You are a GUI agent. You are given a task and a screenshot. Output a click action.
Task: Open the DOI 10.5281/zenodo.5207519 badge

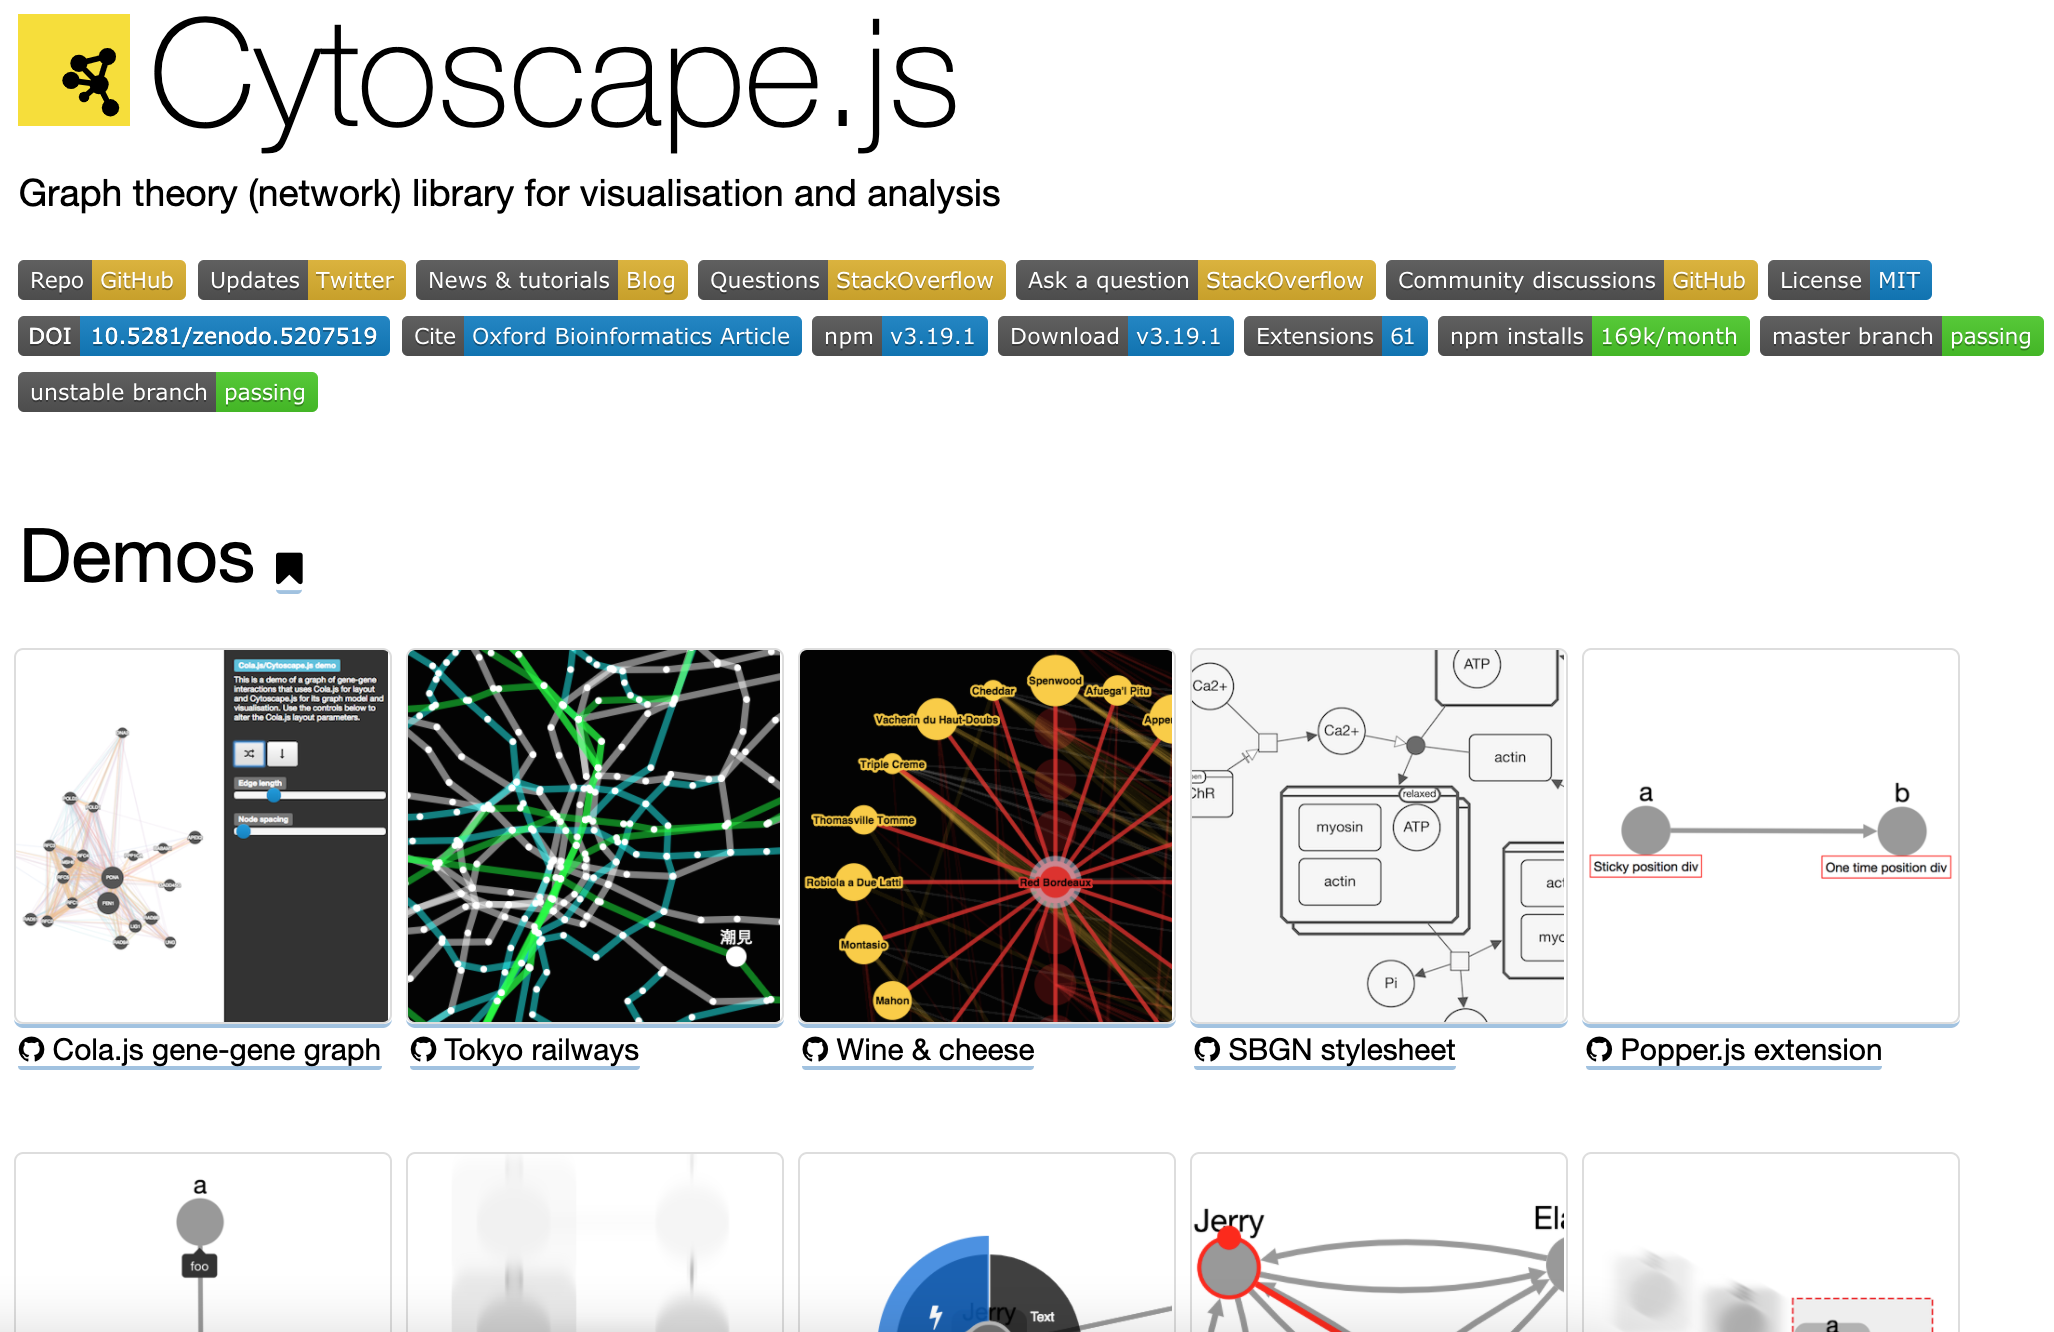[x=204, y=336]
